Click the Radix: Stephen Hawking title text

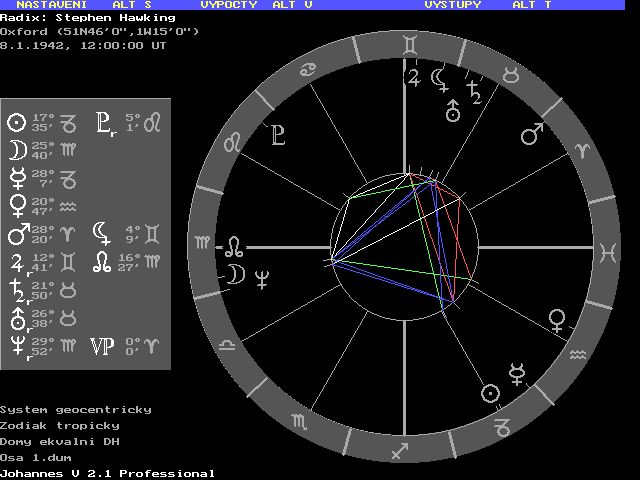pyautogui.click(x=88, y=17)
